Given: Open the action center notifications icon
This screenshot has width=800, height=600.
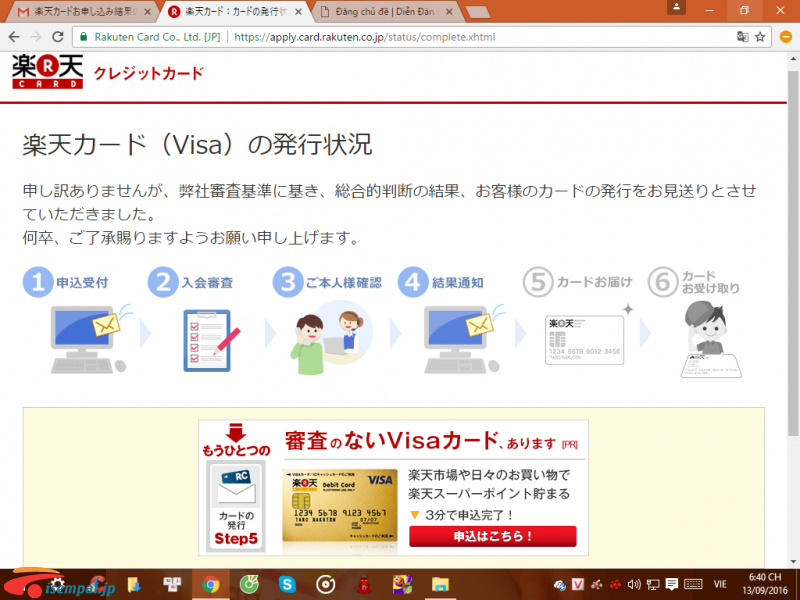Looking at the screenshot, I should pos(672,585).
